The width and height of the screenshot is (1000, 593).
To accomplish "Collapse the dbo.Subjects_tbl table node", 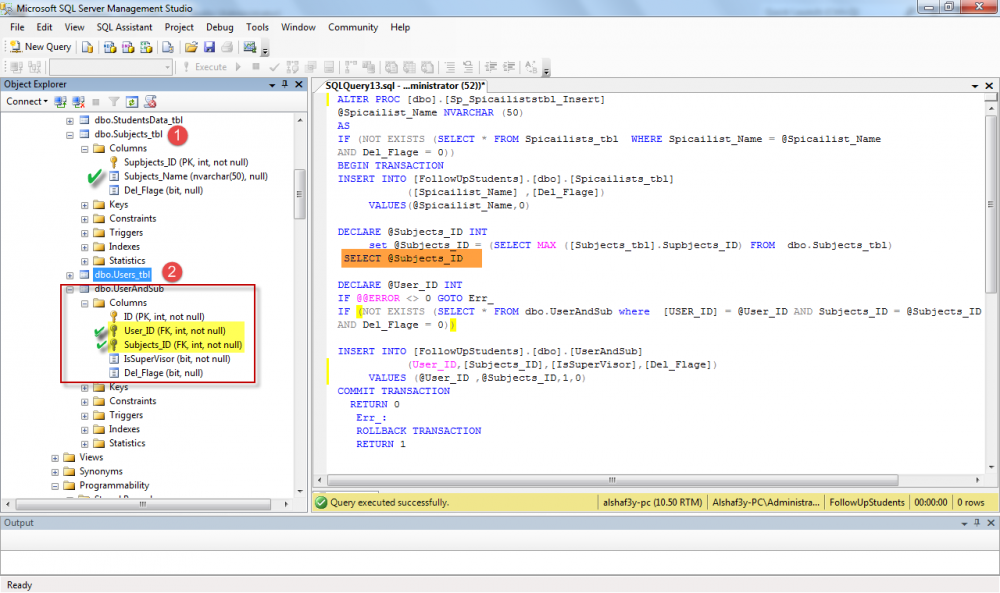I will [x=70, y=135].
